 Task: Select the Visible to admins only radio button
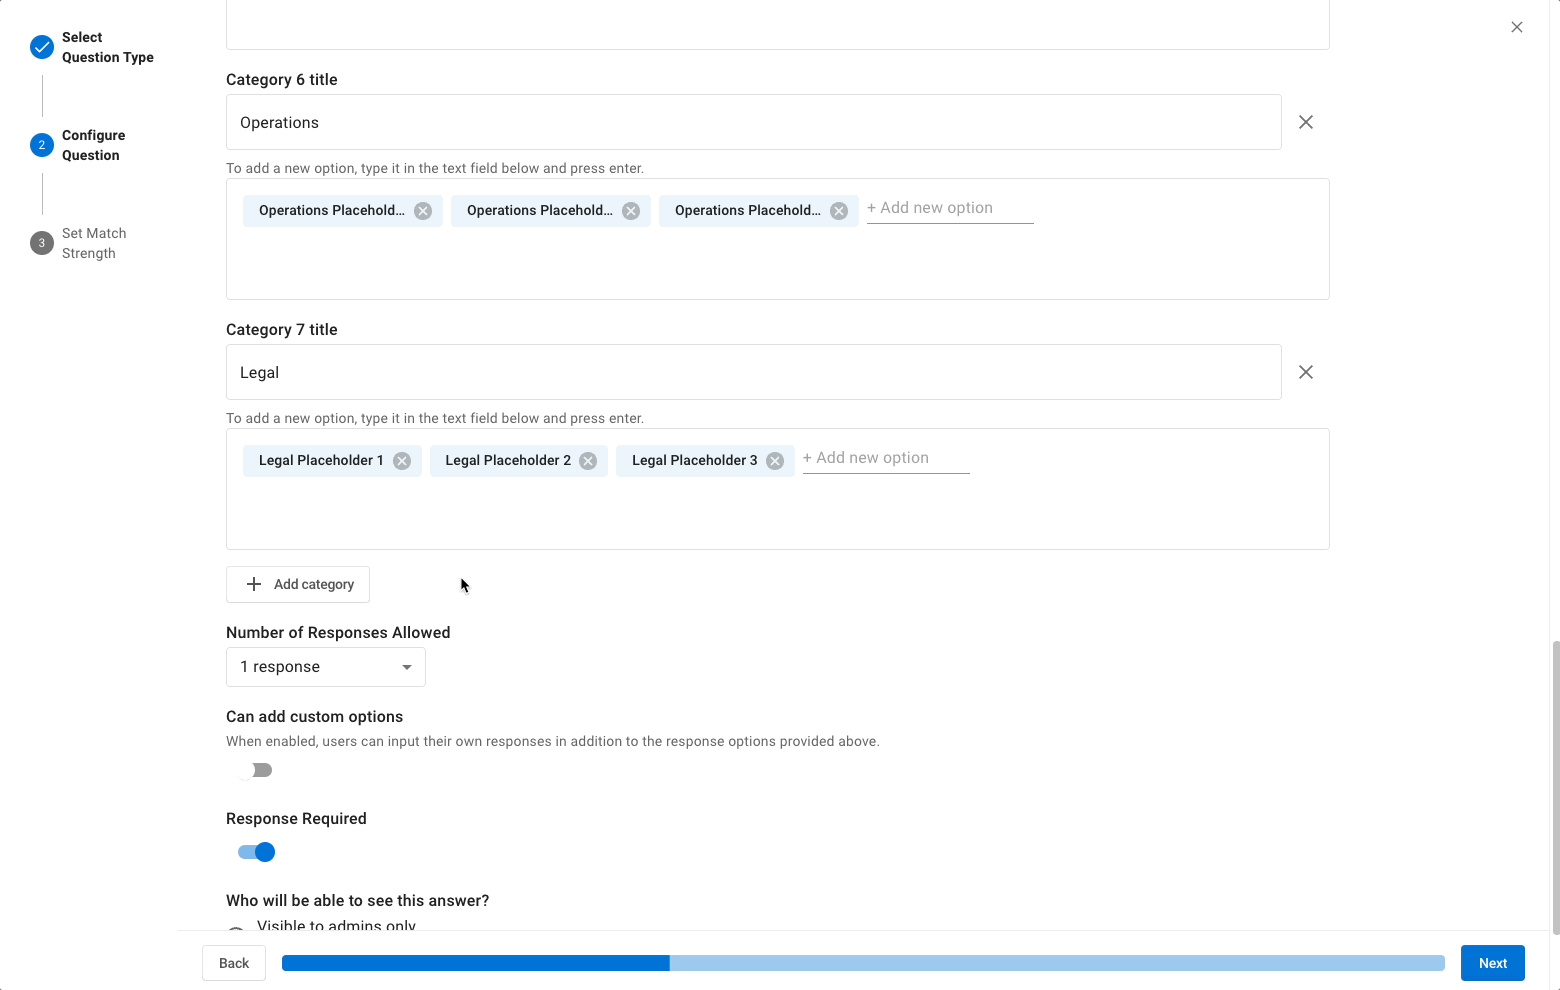click(236, 930)
